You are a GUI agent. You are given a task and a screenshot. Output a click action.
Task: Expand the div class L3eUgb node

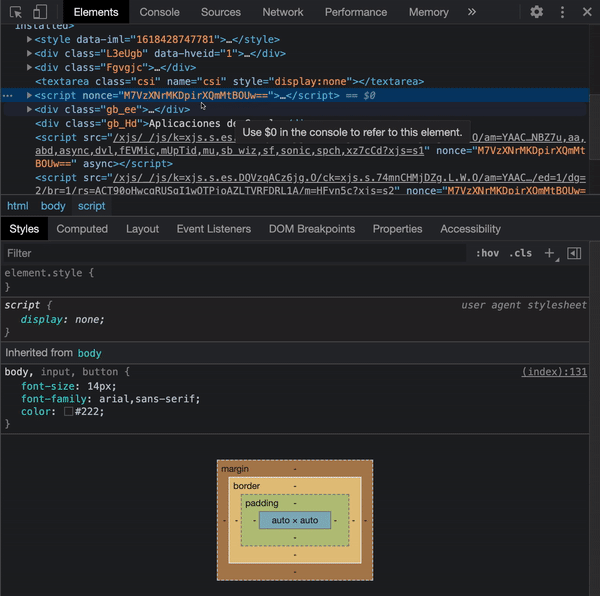click(29, 53)
